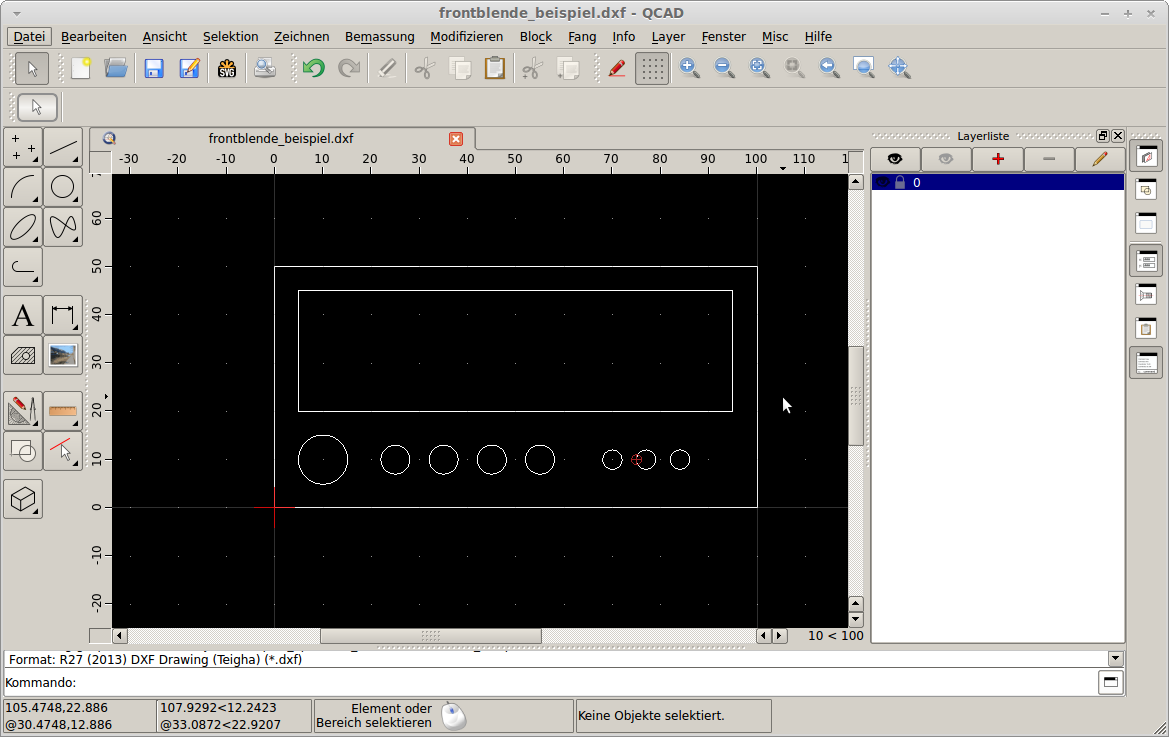Close the frontblende_beispiel.dxf tab
1169x737 pixels.
456,139
